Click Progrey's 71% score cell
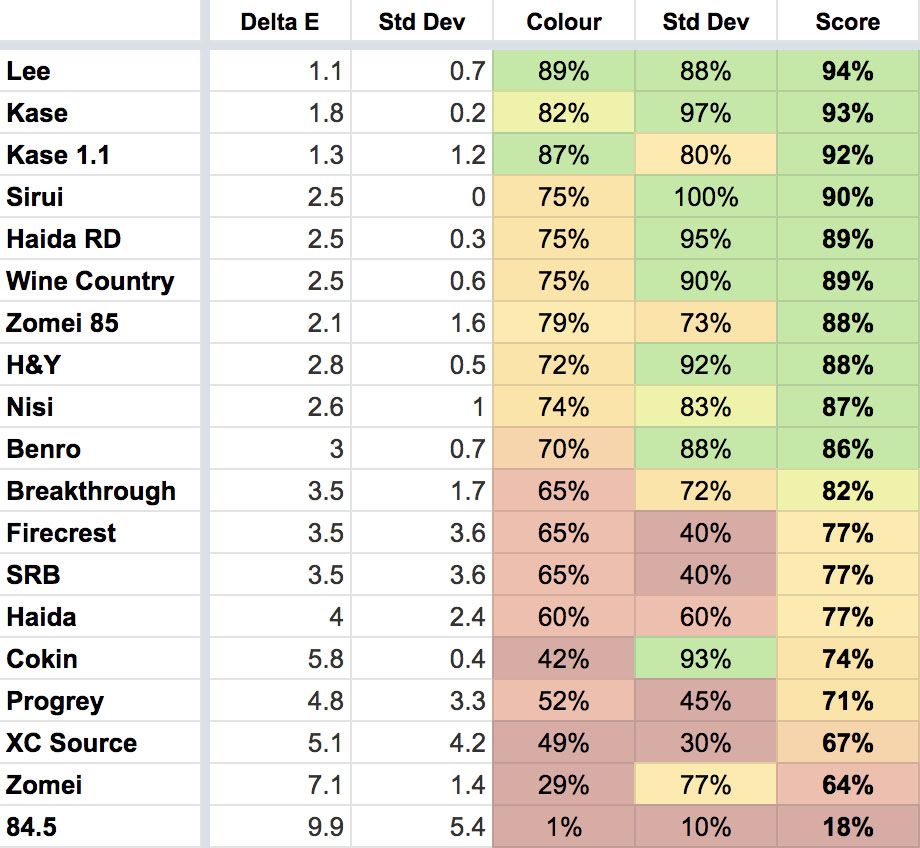920x848 pixels. tap(848, 701)
